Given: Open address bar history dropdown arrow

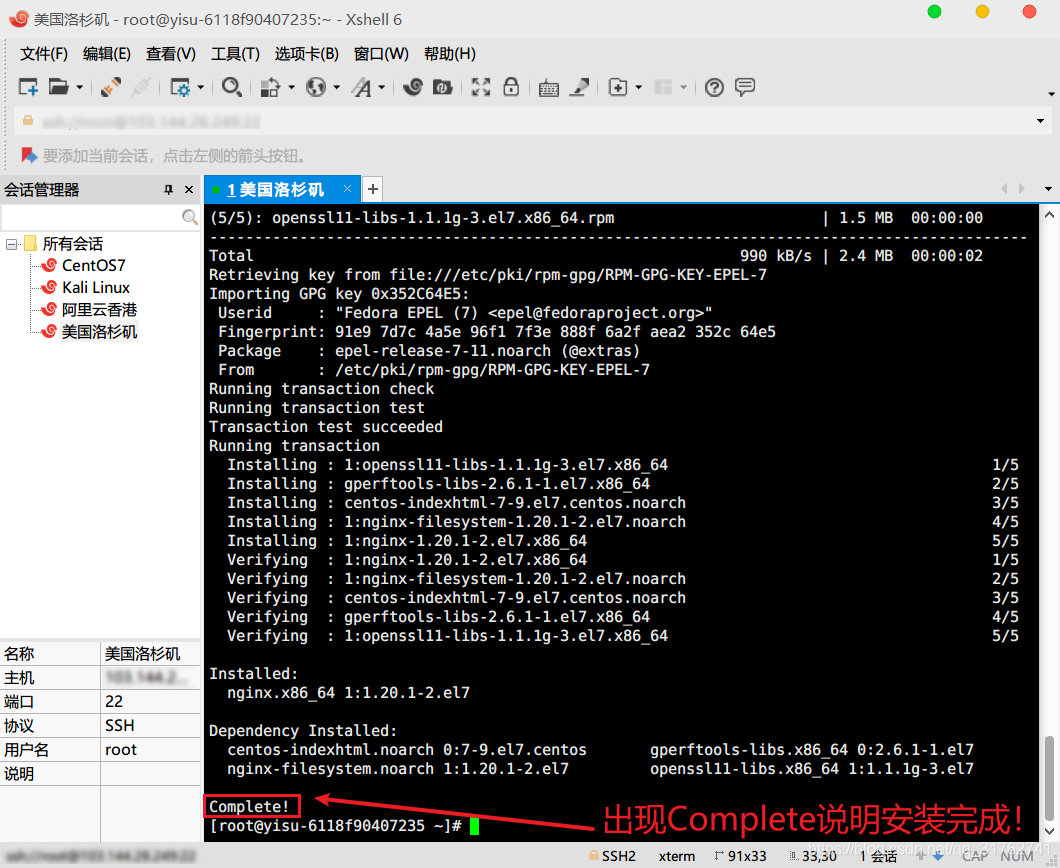Looking at the screenshot, I should (1040, 121).
